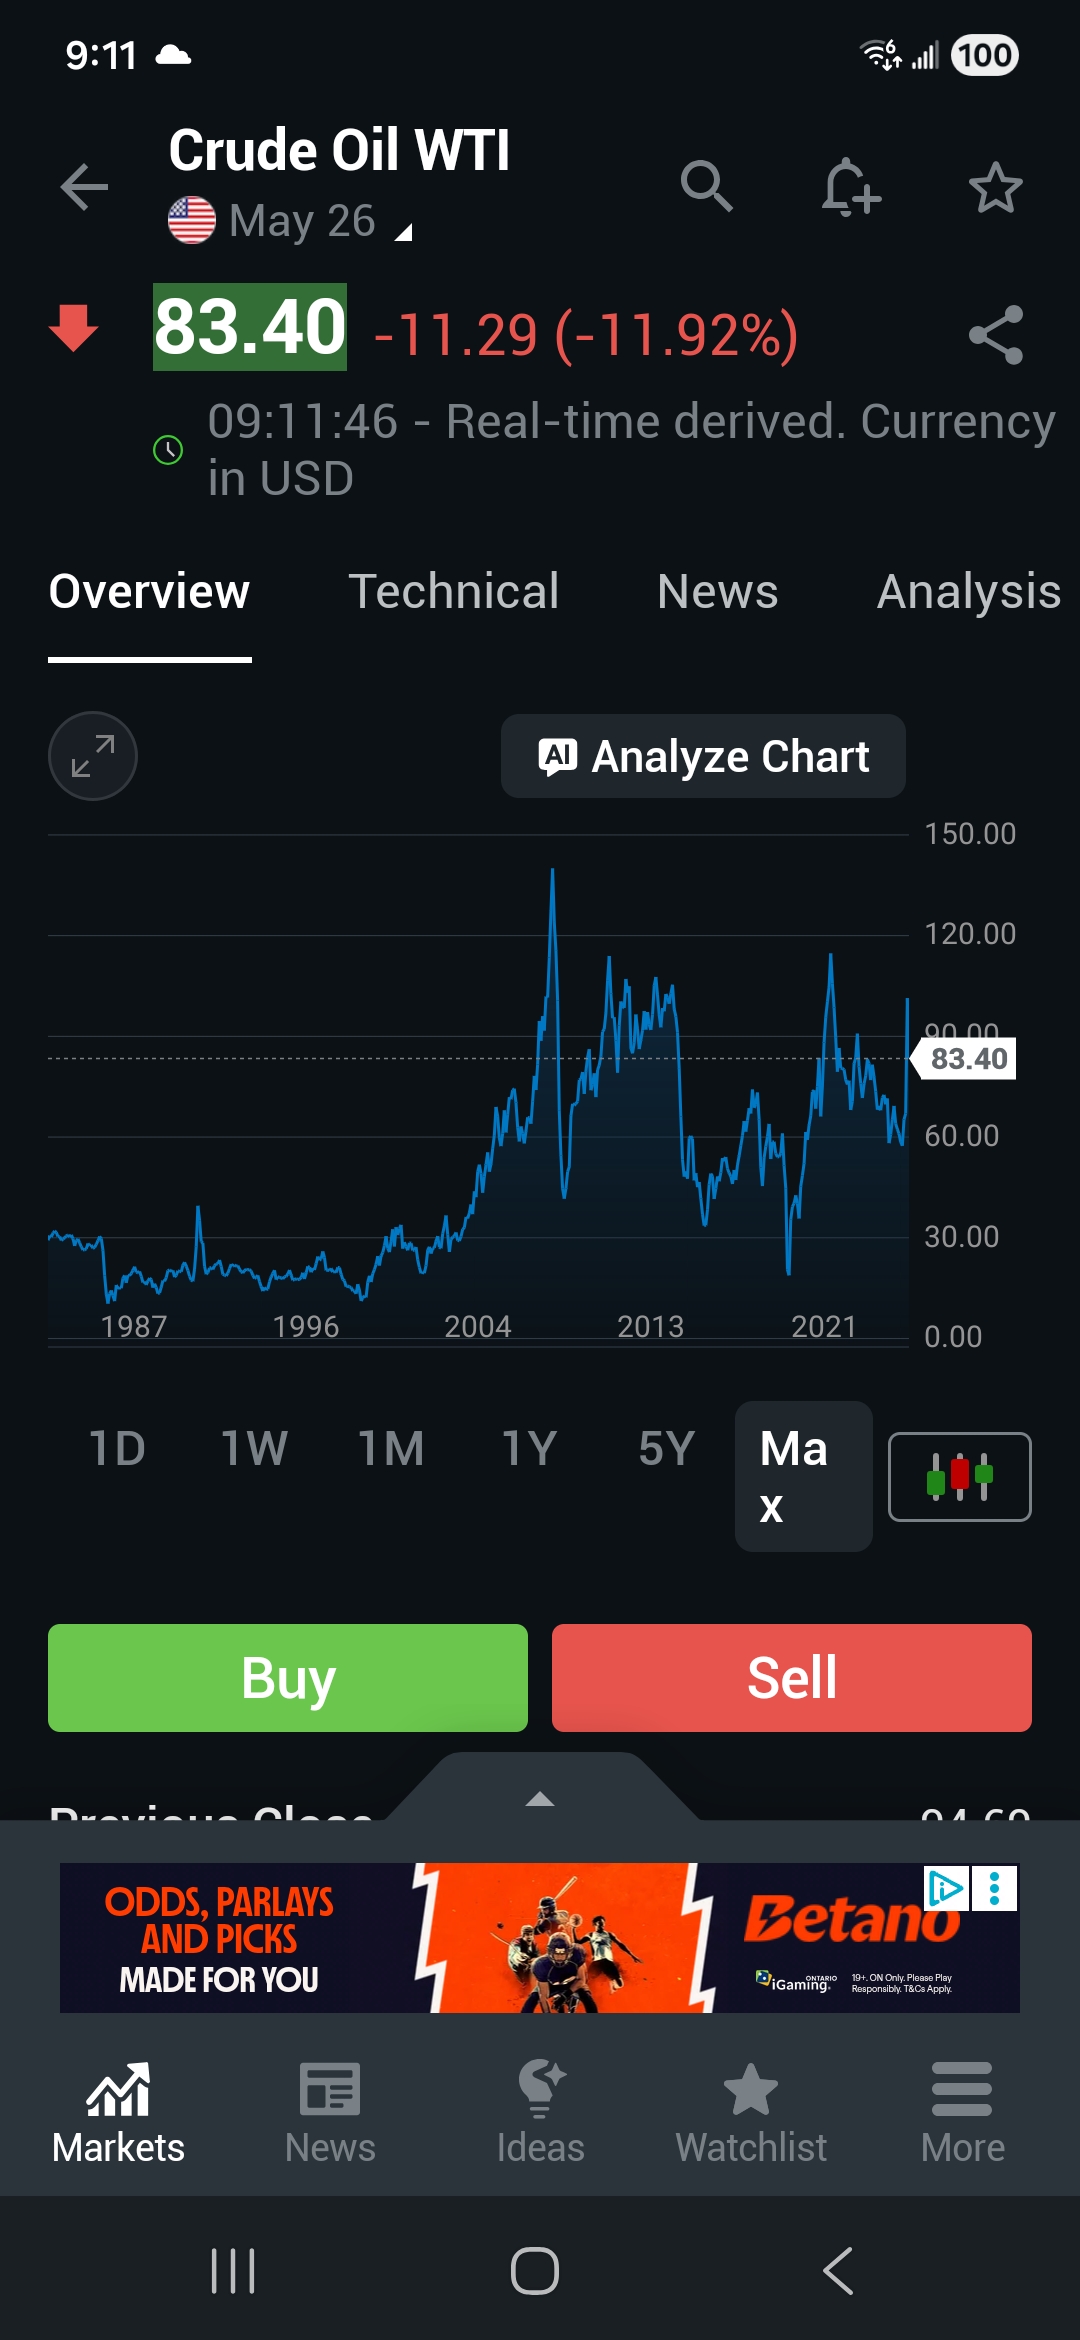
Task: Open the search magnifier icon
Action: point(706,187)
